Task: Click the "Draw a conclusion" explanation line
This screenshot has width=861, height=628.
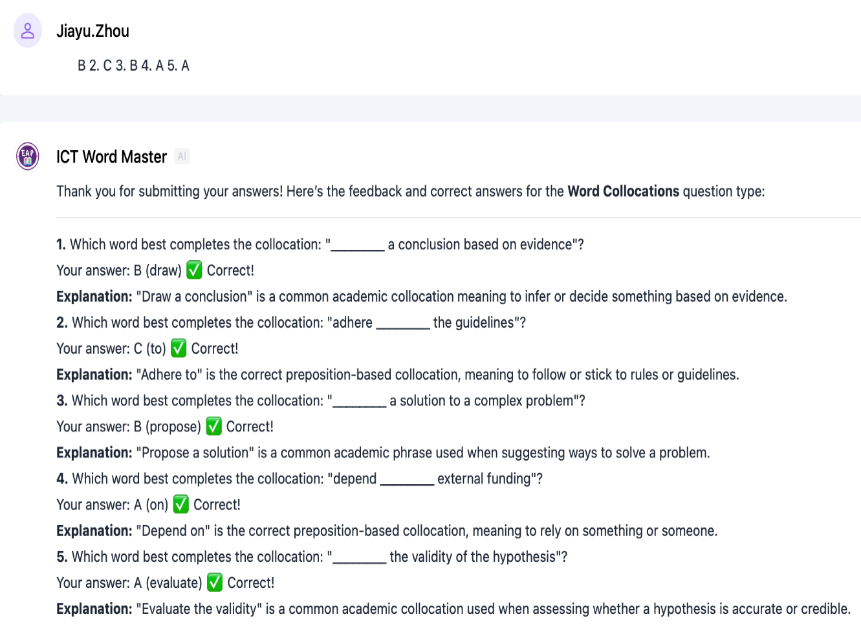Action: [x=421, y=296]
